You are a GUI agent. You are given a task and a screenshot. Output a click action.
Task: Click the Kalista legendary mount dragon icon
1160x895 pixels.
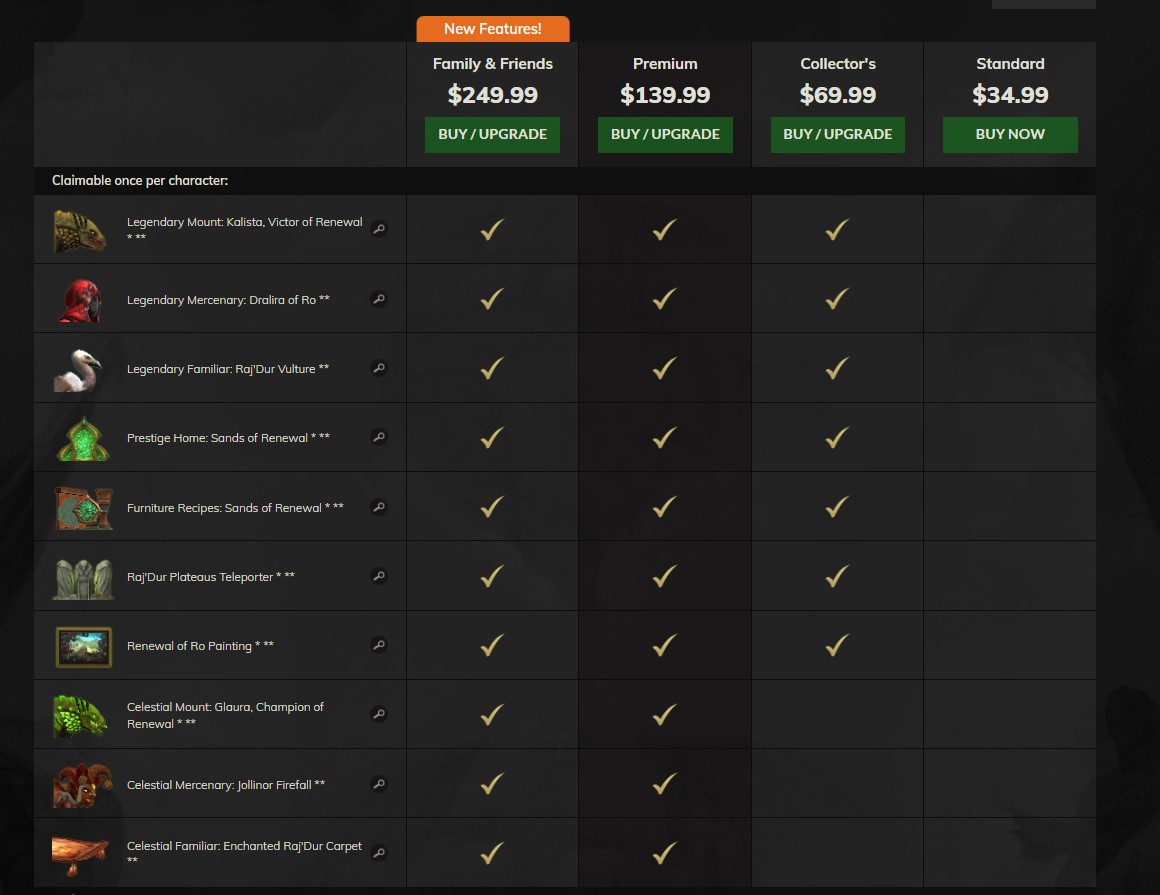pyautogui.click(x=80, y=230)
